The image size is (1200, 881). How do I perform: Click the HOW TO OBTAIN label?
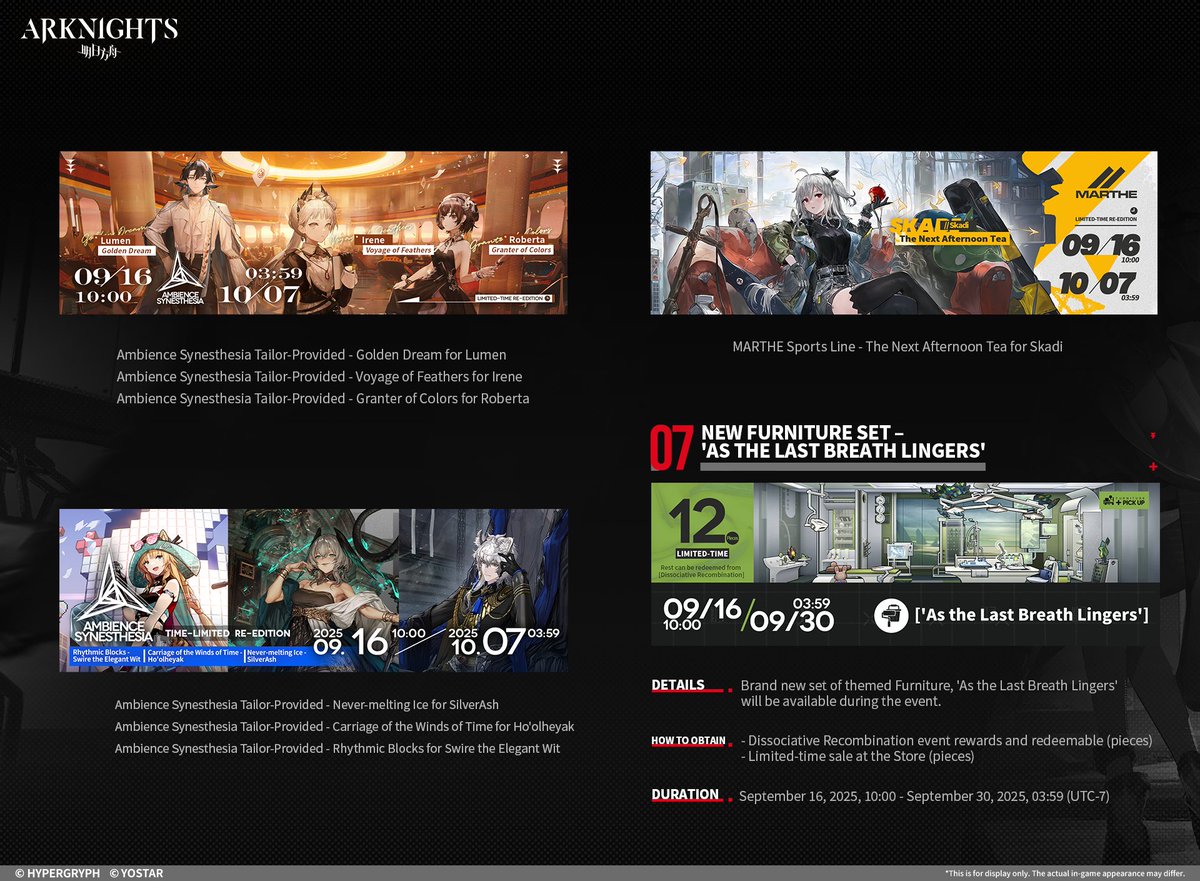tap(688, 740)
